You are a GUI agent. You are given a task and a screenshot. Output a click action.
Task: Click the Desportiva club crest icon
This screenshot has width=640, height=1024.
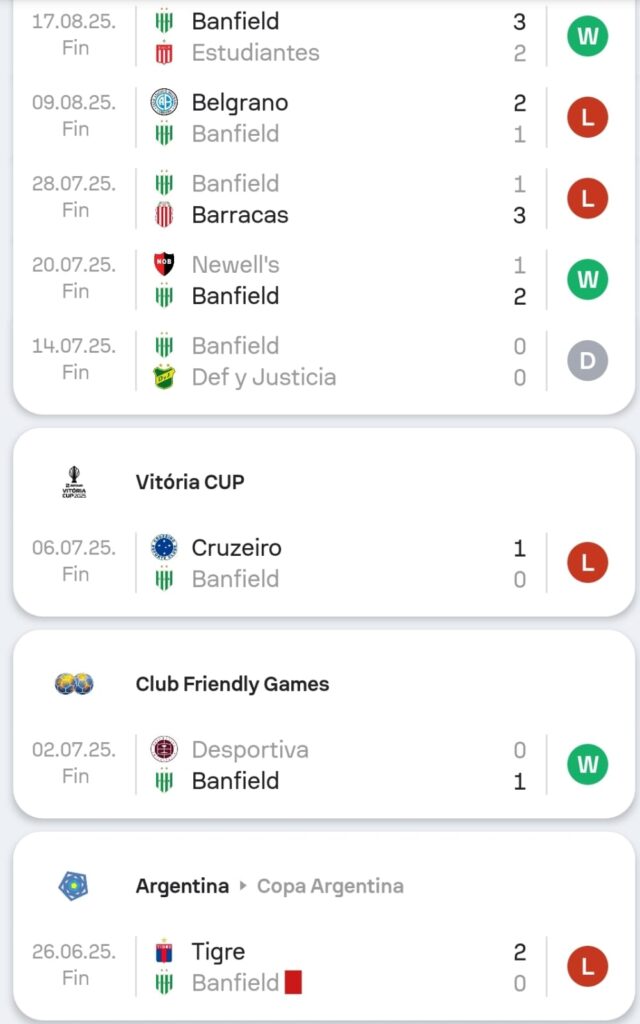tap(164, 750)
